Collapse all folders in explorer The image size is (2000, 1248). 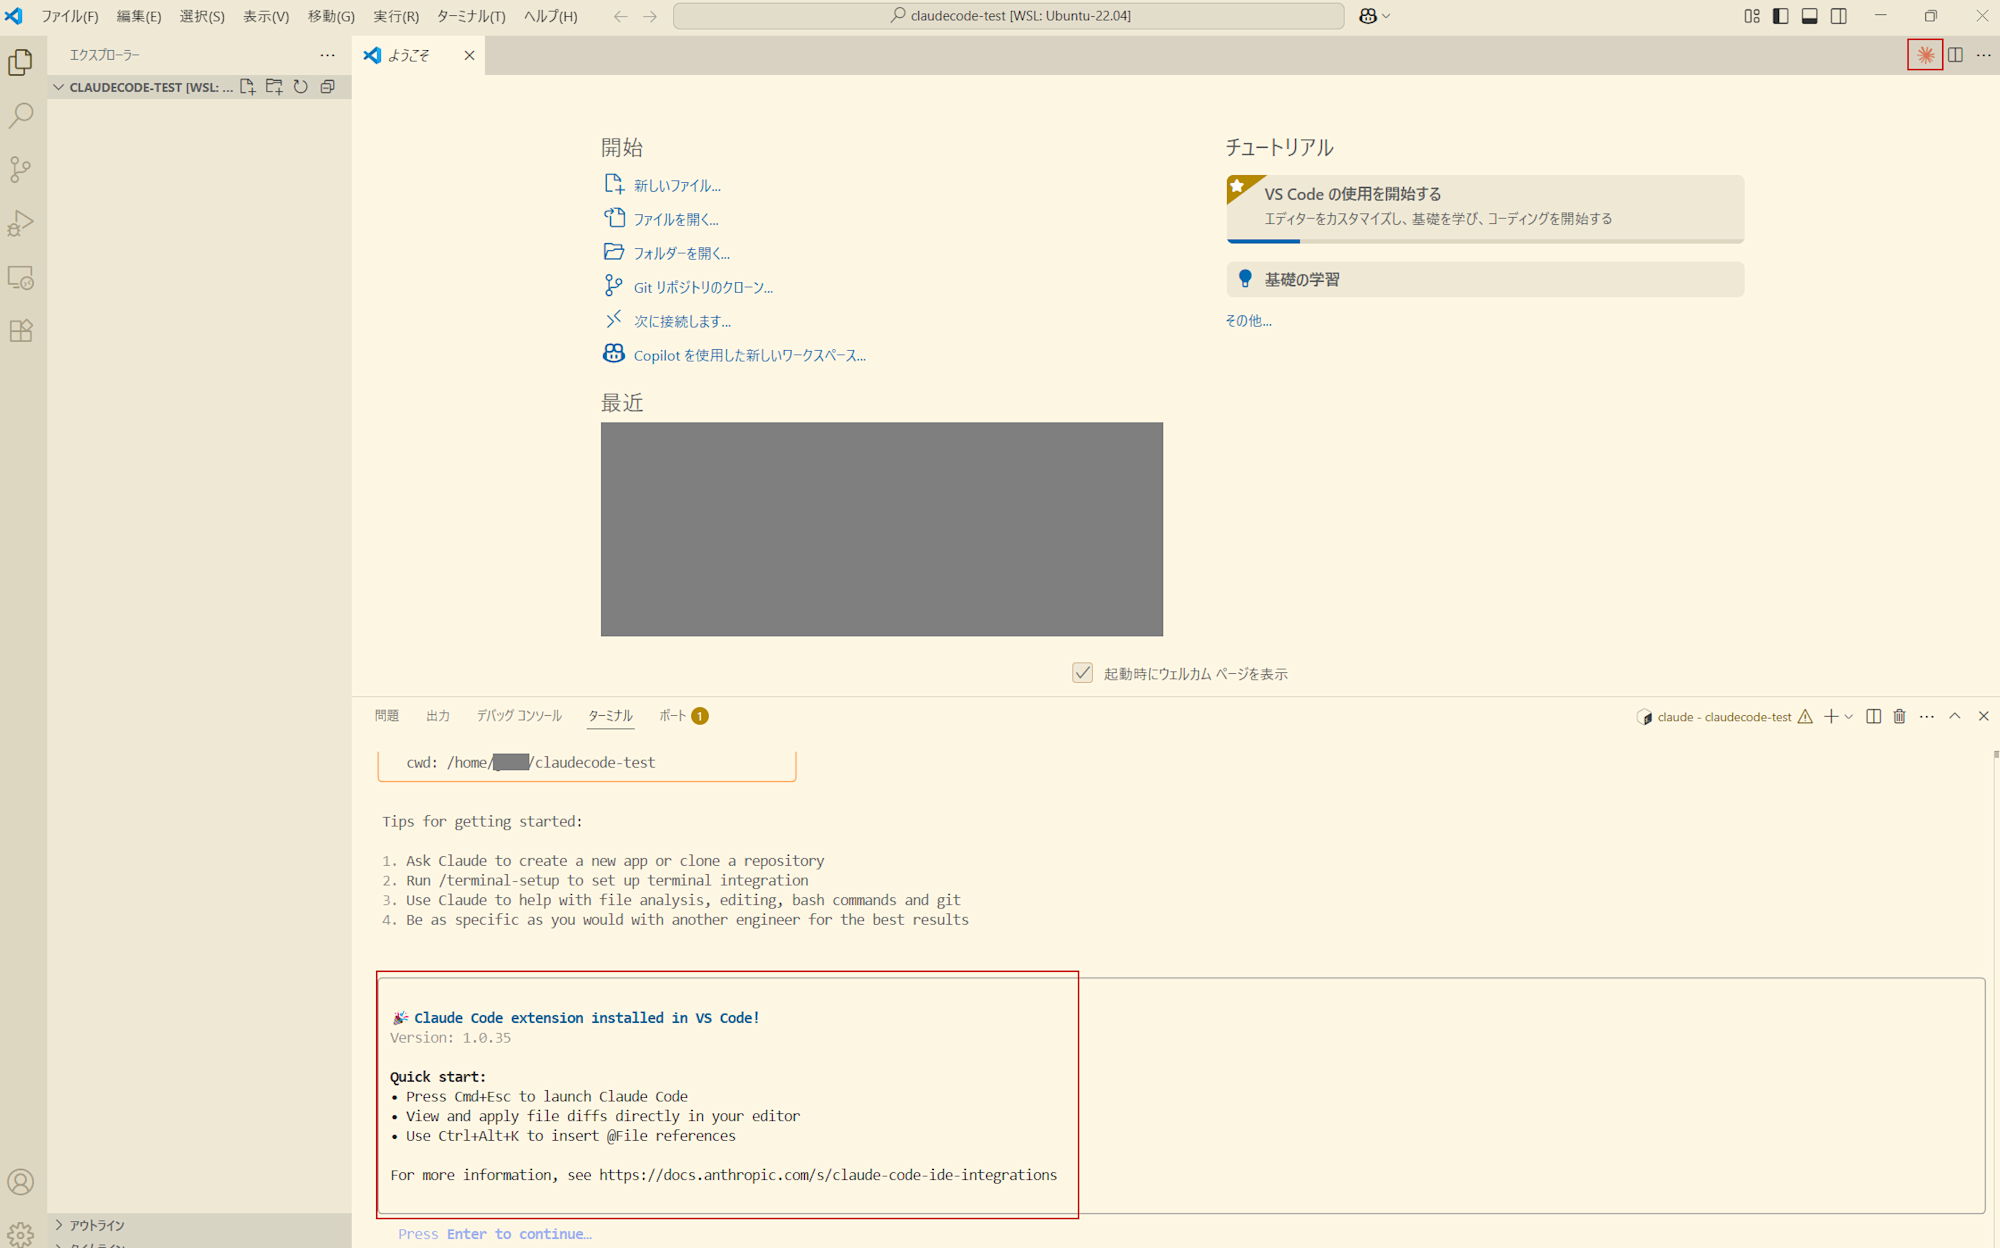coord(327,87)
